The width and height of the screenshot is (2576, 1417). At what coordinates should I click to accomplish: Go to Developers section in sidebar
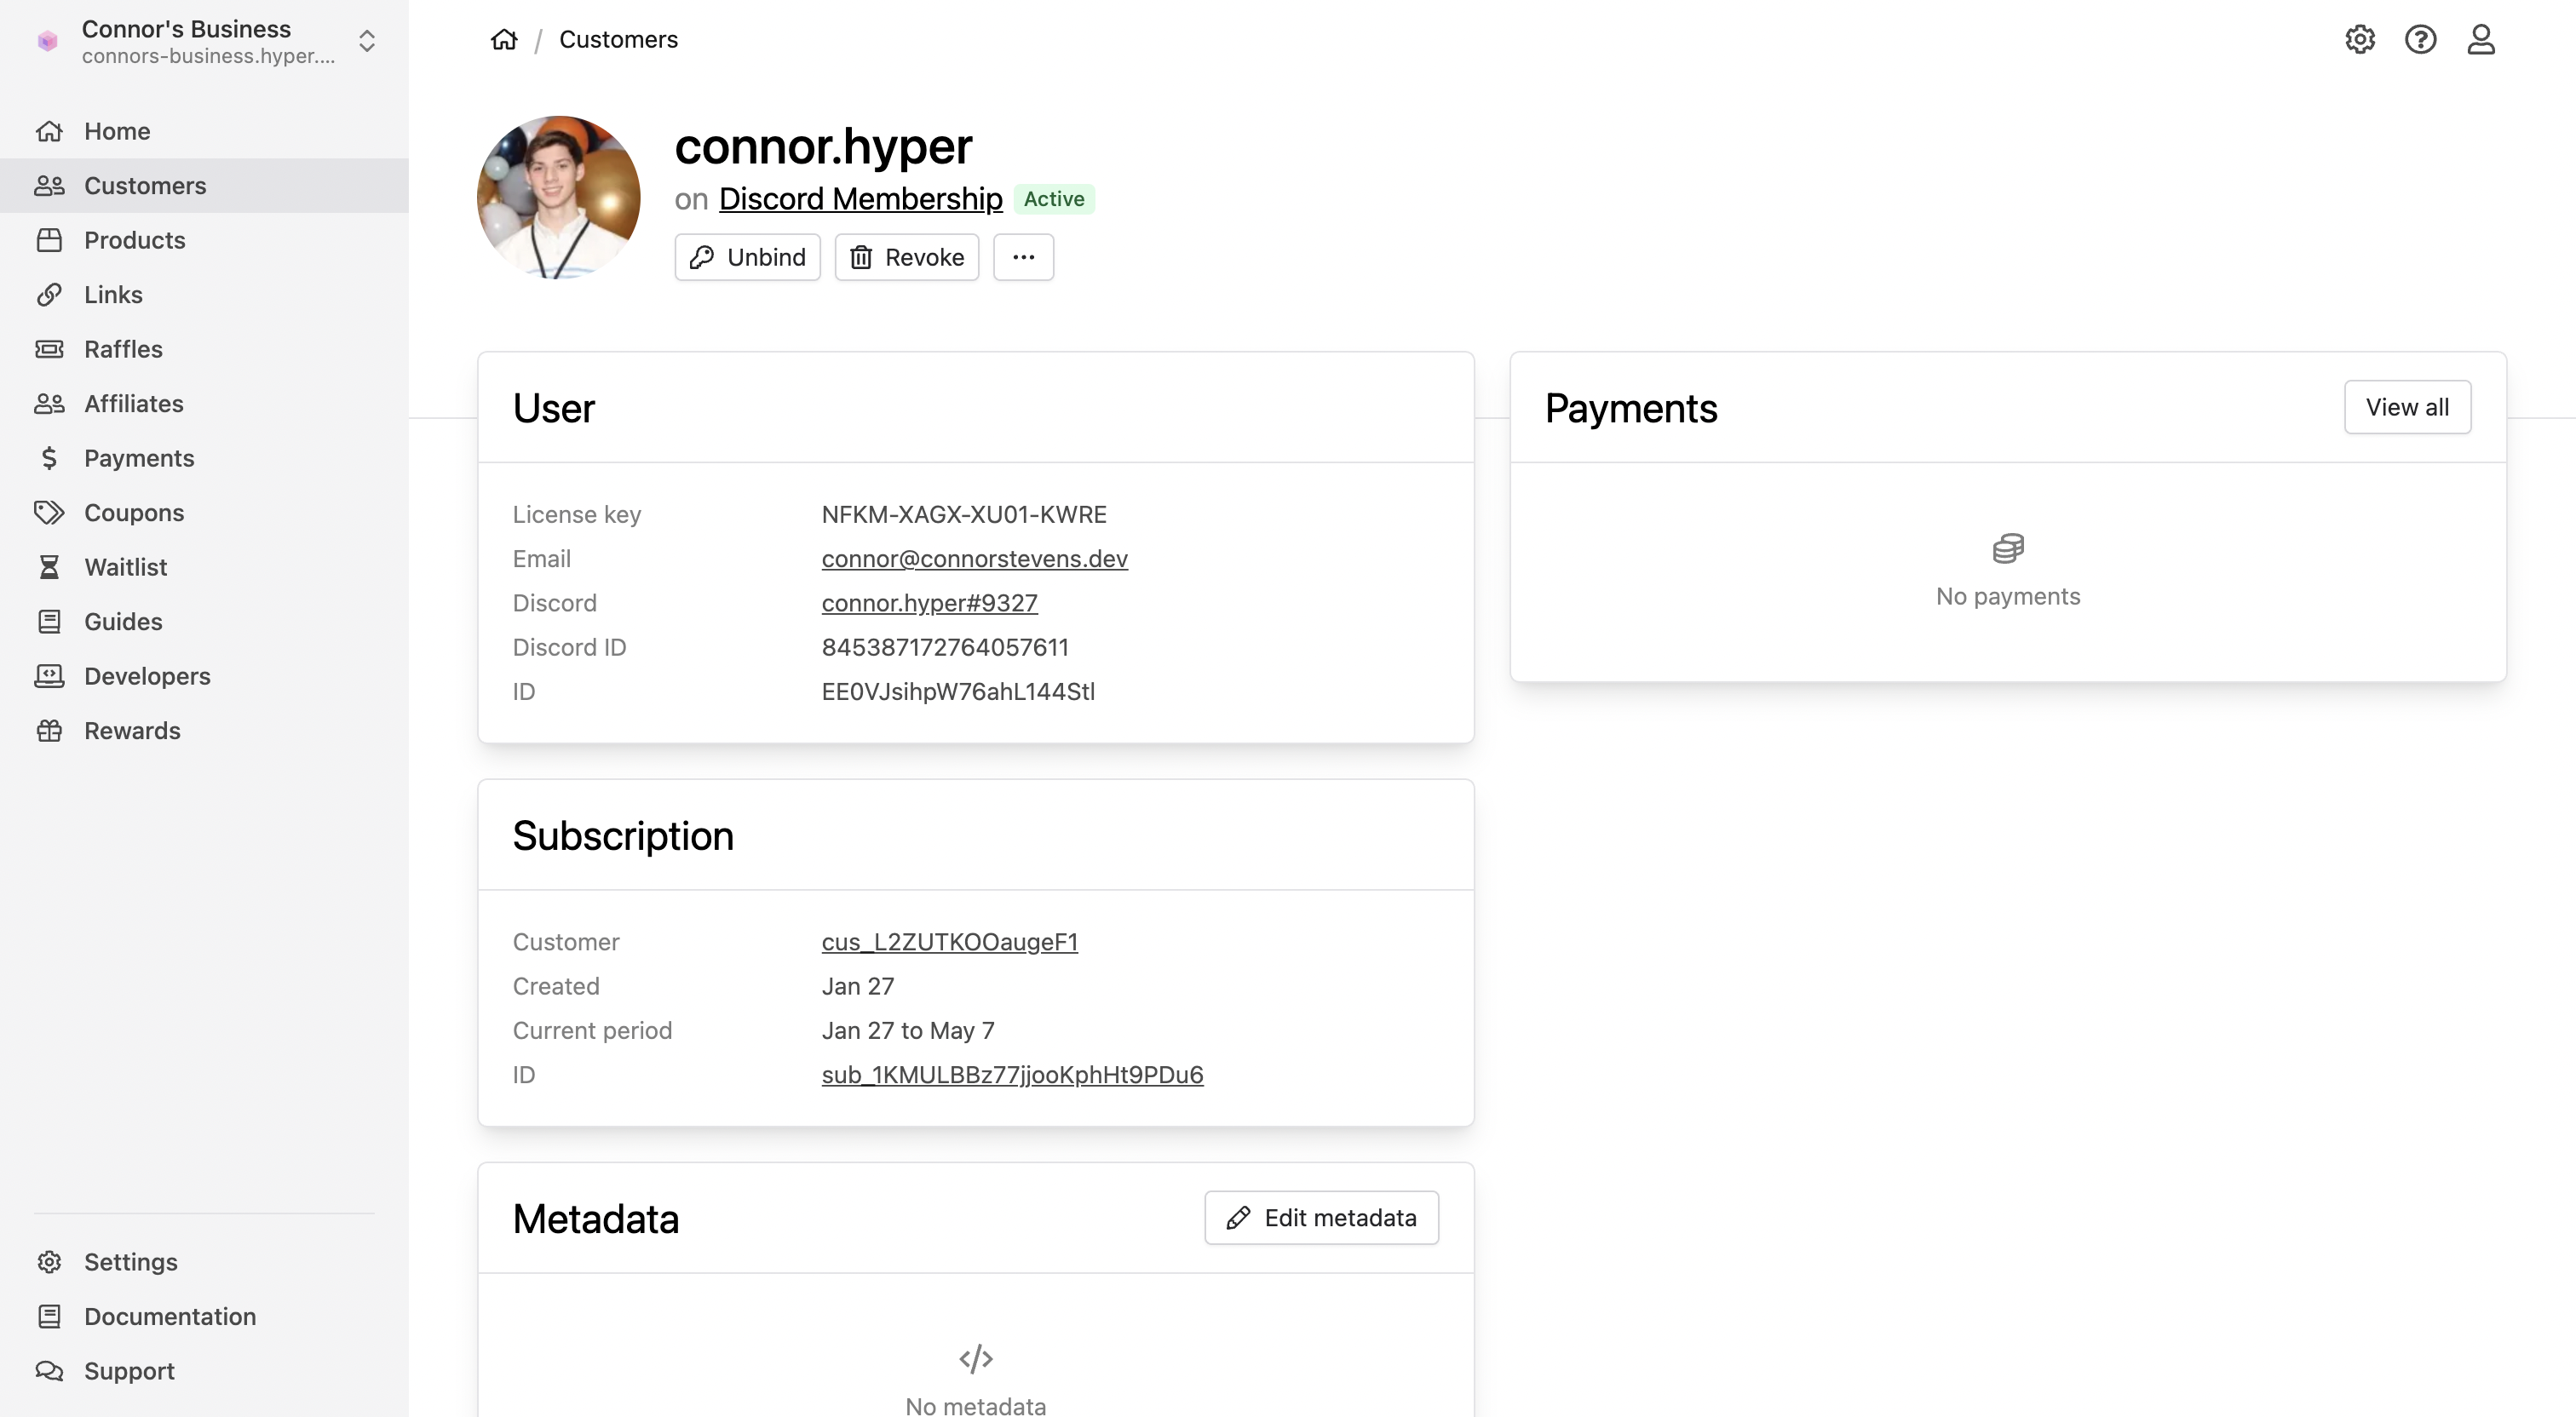coord(147,676)
